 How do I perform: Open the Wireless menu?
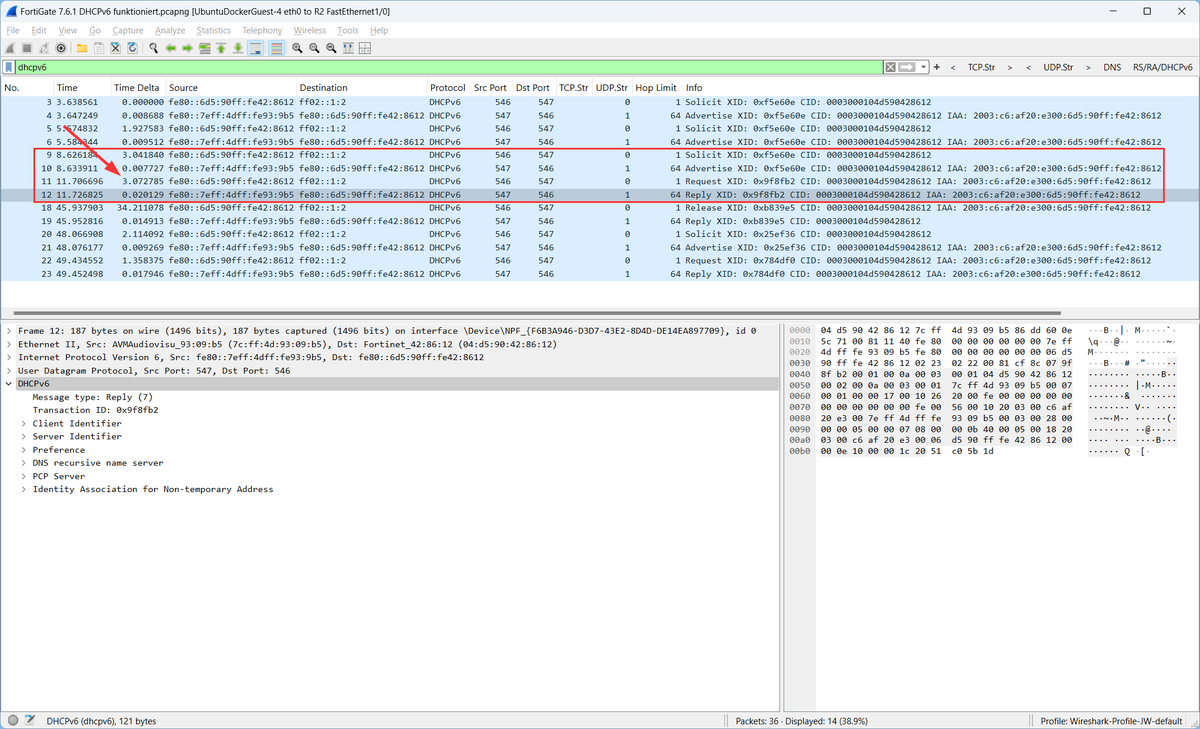309,31
